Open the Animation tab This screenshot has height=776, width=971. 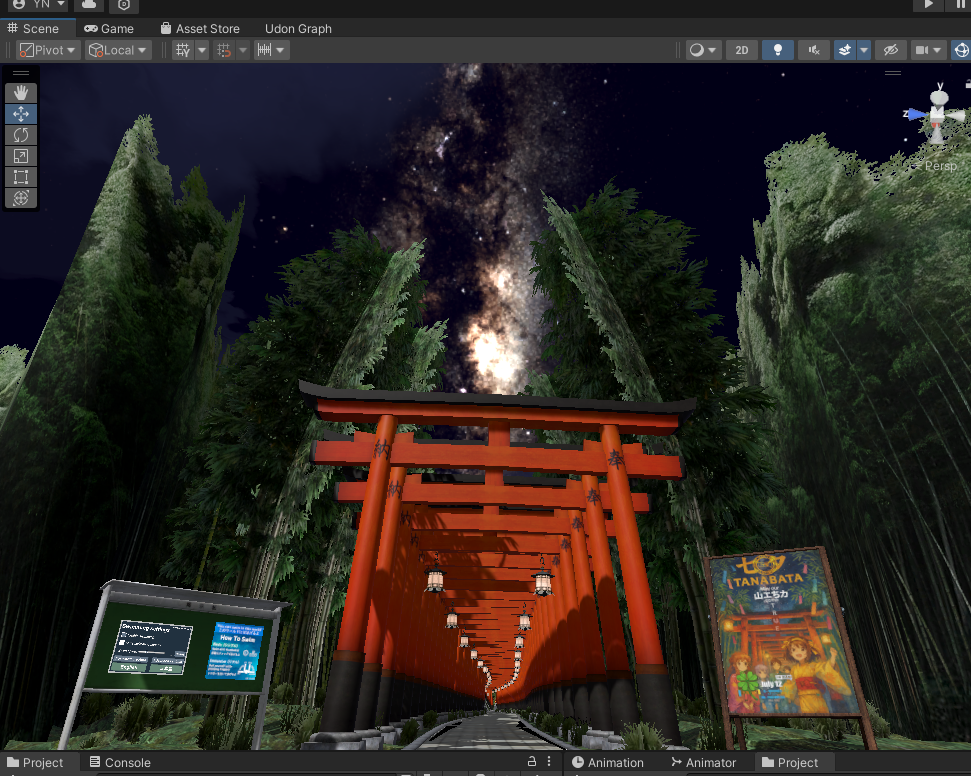tap(607, 762)
